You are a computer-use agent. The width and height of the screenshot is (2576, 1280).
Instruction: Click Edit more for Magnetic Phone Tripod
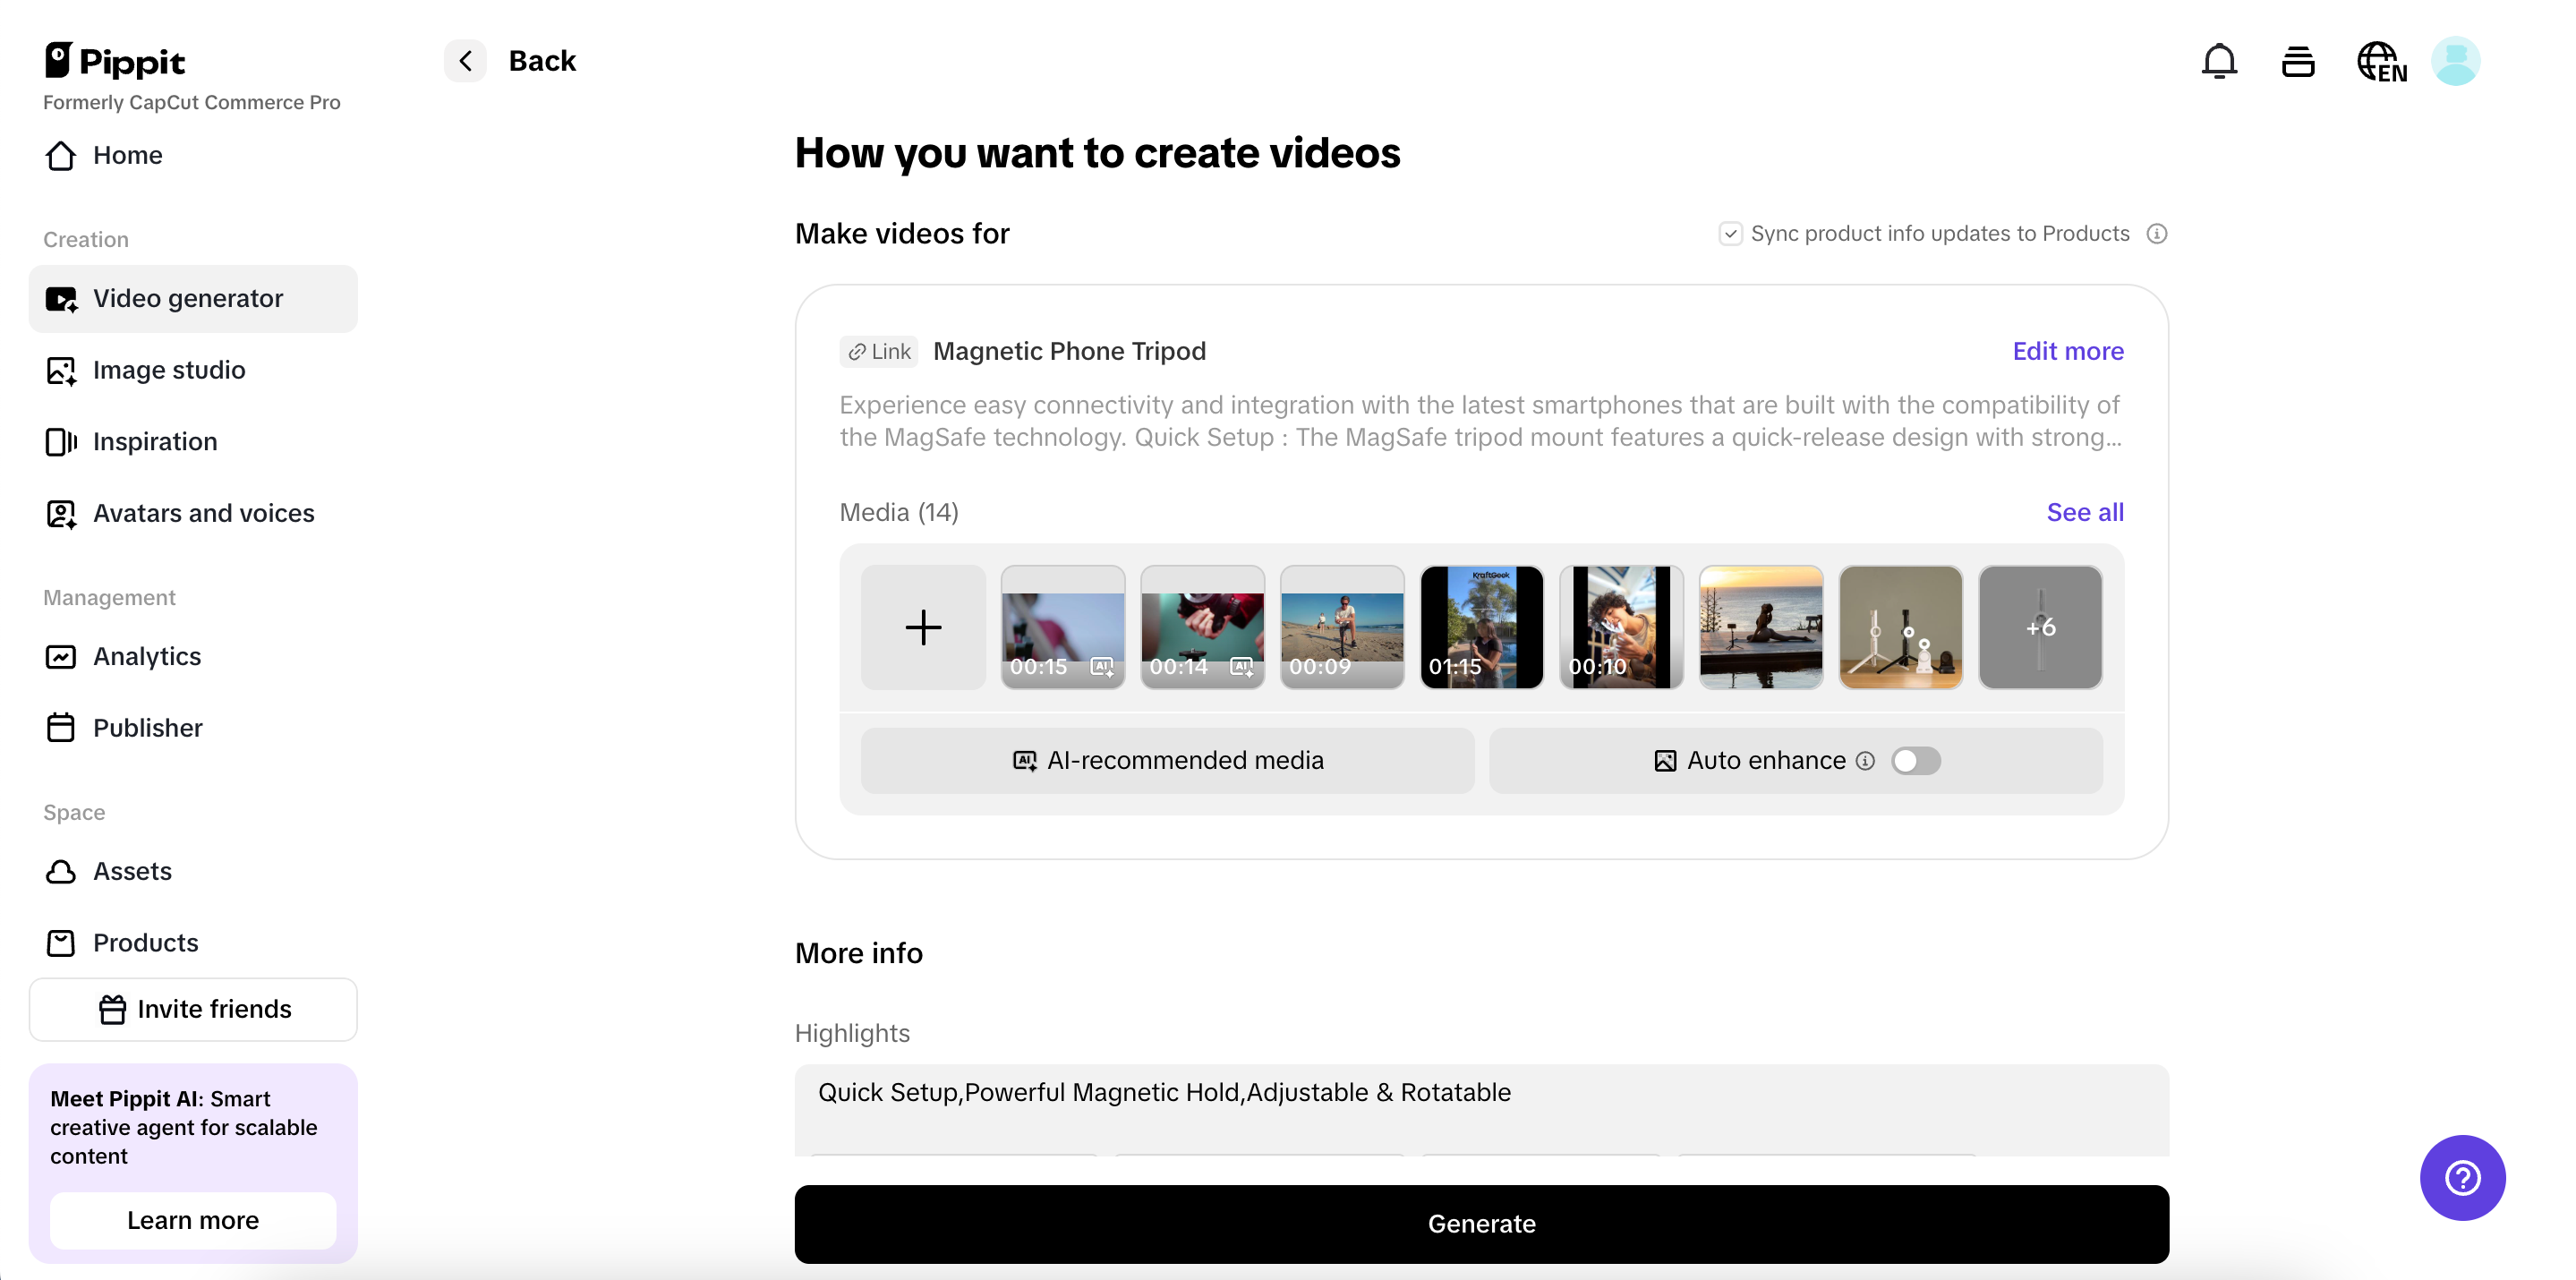(2067, 351)
